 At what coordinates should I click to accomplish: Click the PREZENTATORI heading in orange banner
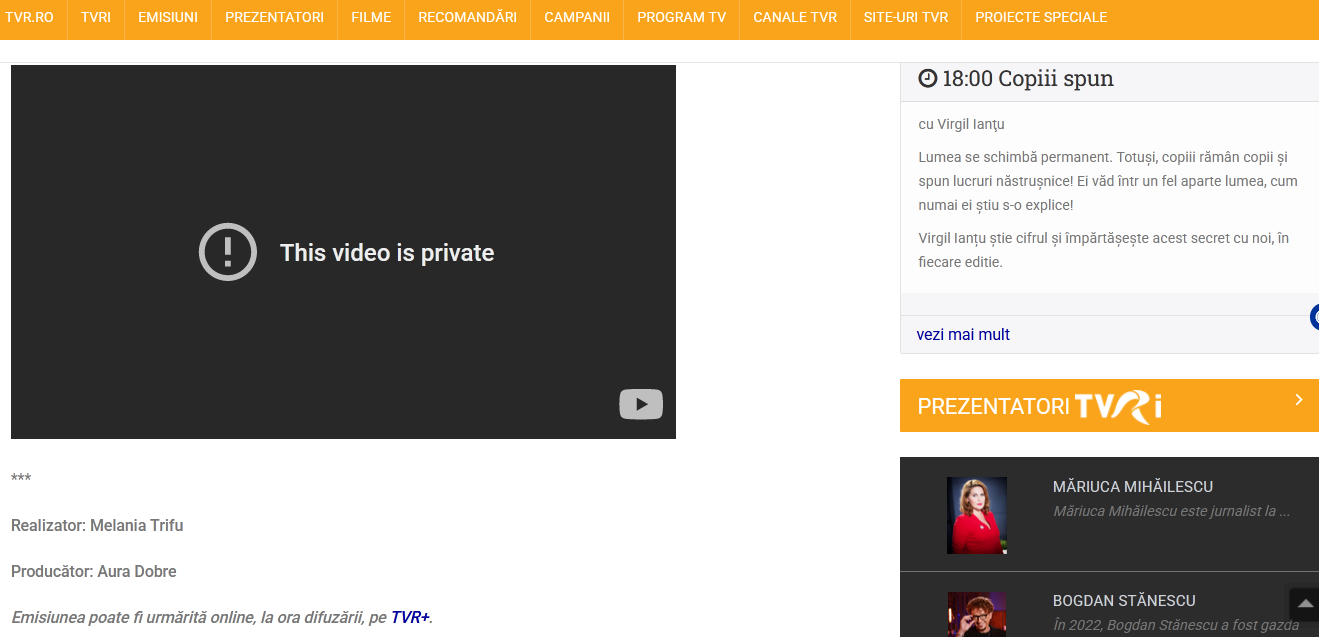pos(994,406)
